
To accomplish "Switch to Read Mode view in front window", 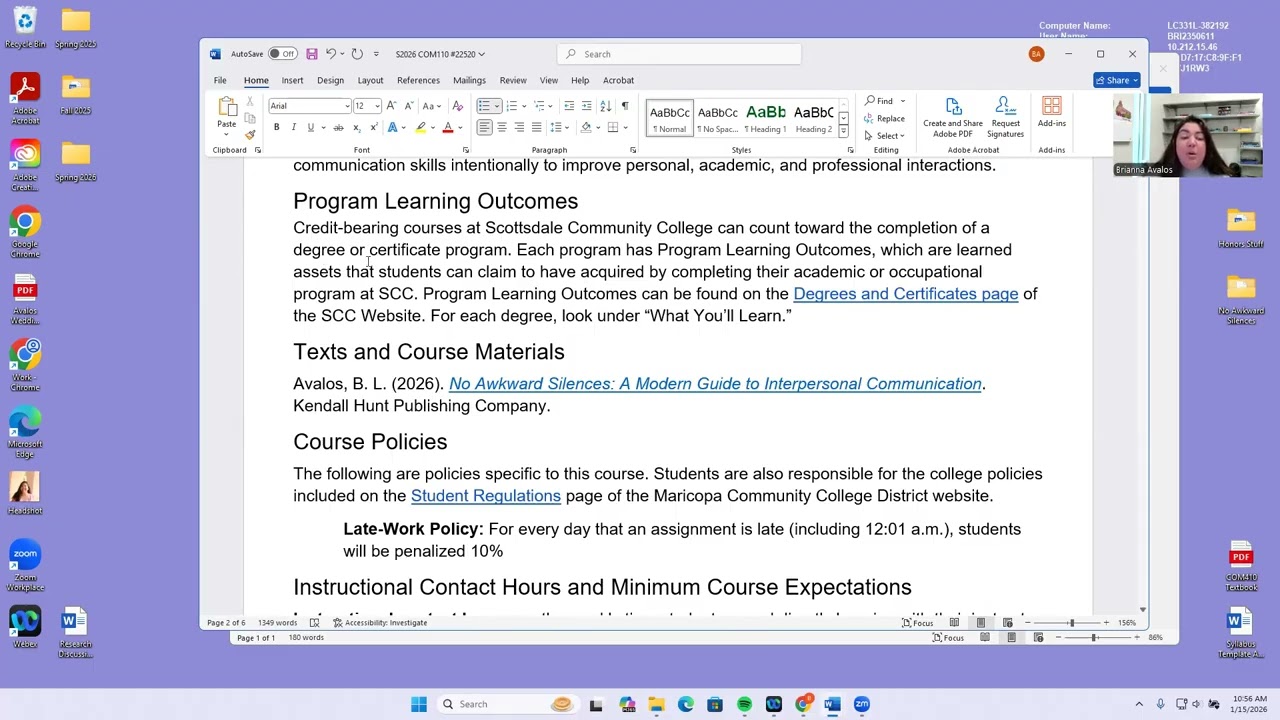I will click(x=954, y=623).
